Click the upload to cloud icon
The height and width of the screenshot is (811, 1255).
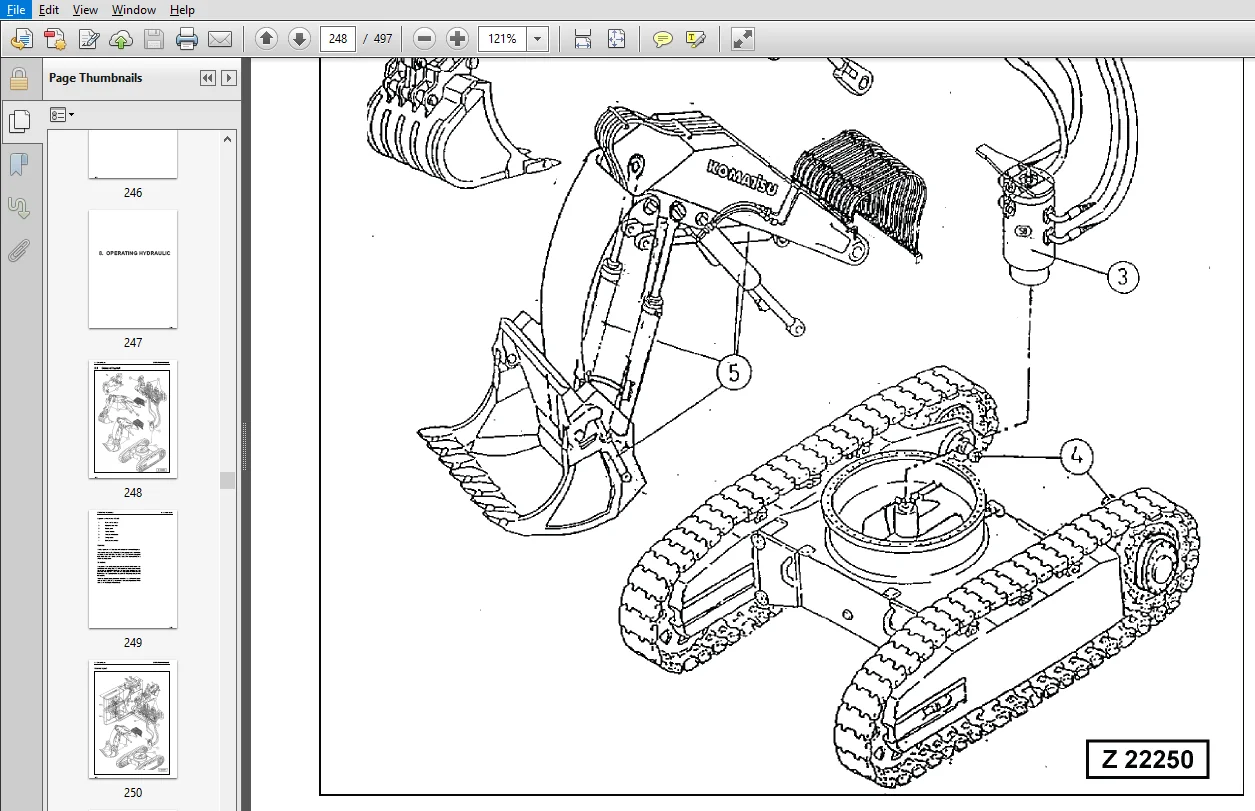[x=121, y=39]
